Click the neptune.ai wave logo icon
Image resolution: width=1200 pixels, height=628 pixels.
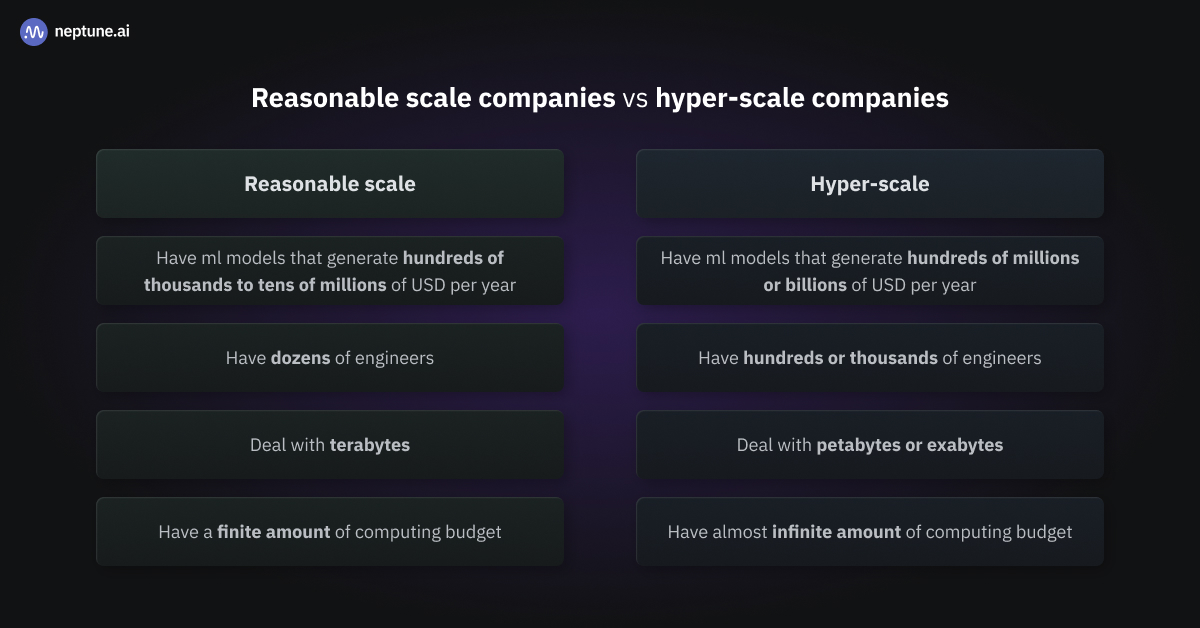point(34,32)
